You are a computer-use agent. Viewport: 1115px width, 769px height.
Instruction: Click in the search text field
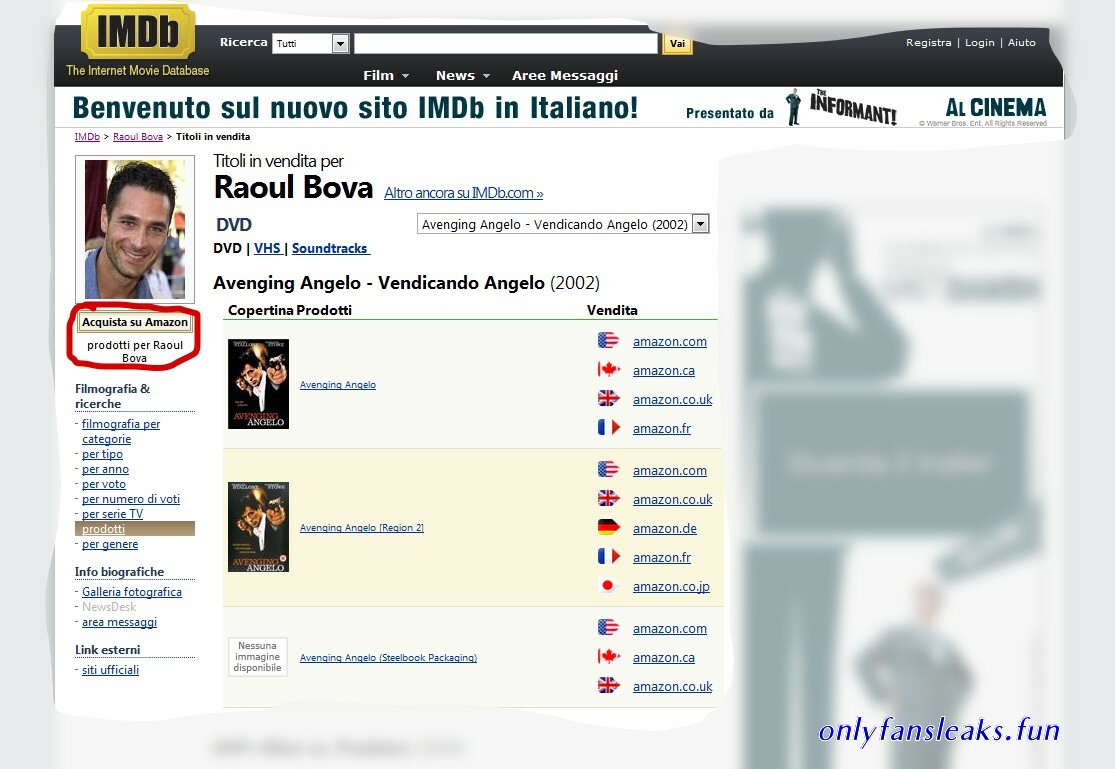506,43
